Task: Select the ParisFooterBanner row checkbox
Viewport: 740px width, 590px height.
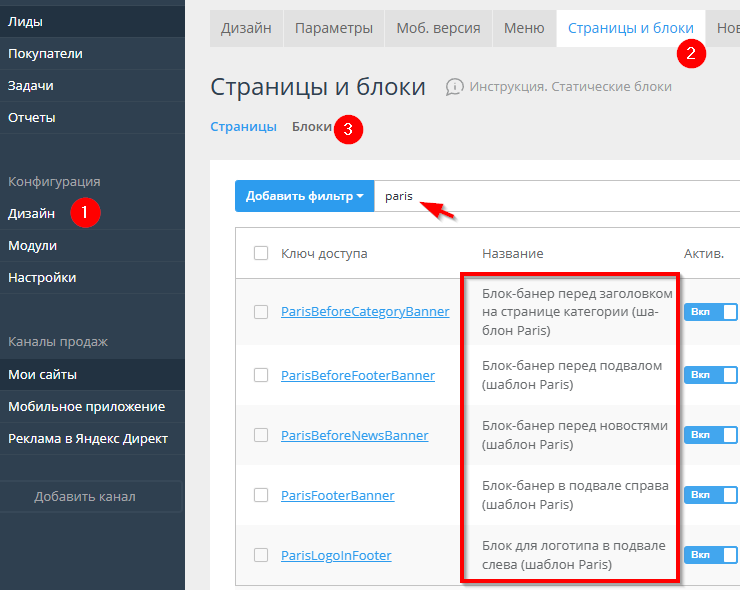Action: pyautogui.click(x=261, y=495)
